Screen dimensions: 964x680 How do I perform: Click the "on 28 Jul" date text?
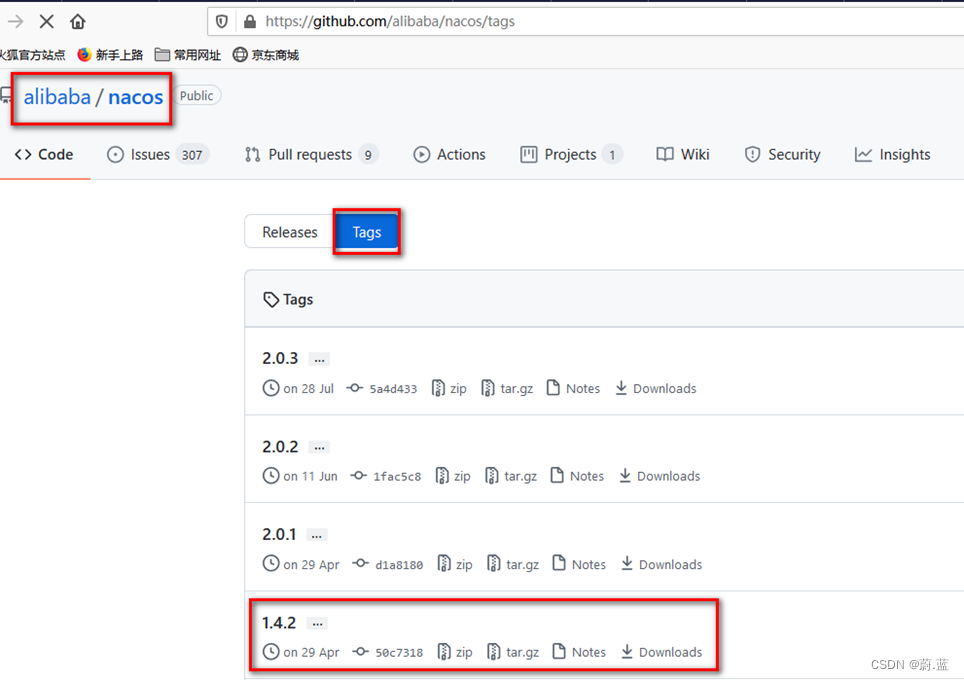click(308, 389)
